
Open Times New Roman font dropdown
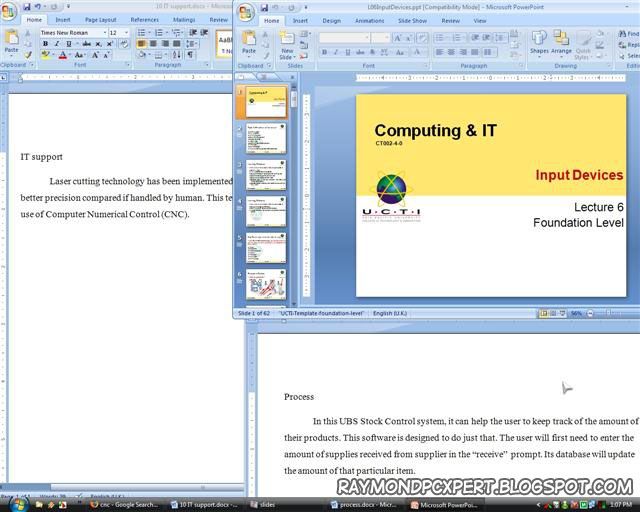105,33
